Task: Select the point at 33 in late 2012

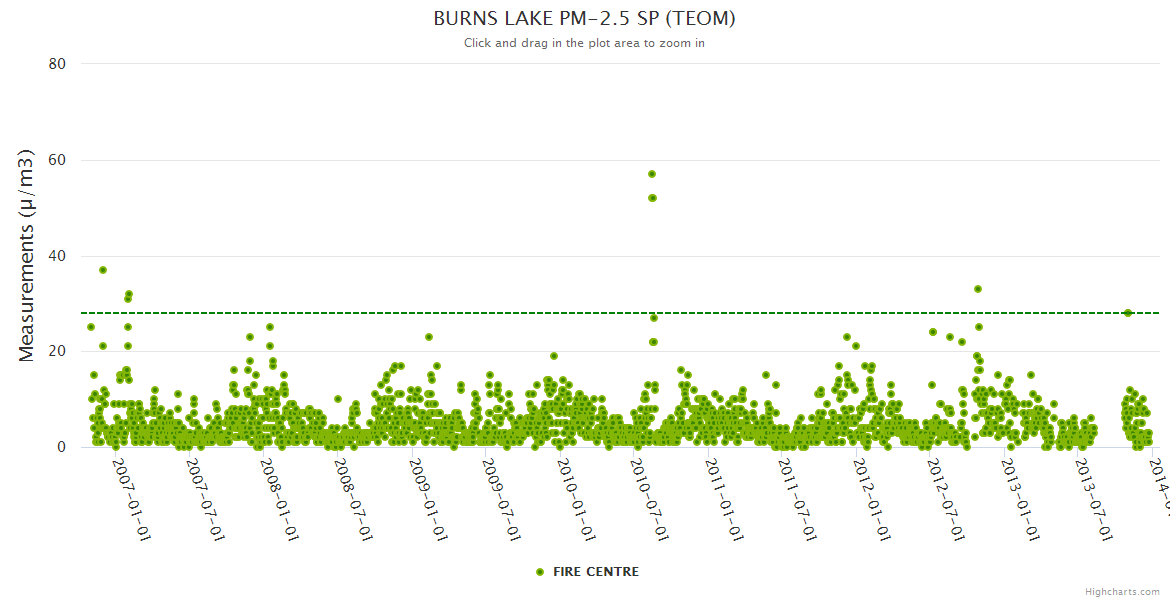Action: click(978, 289)
